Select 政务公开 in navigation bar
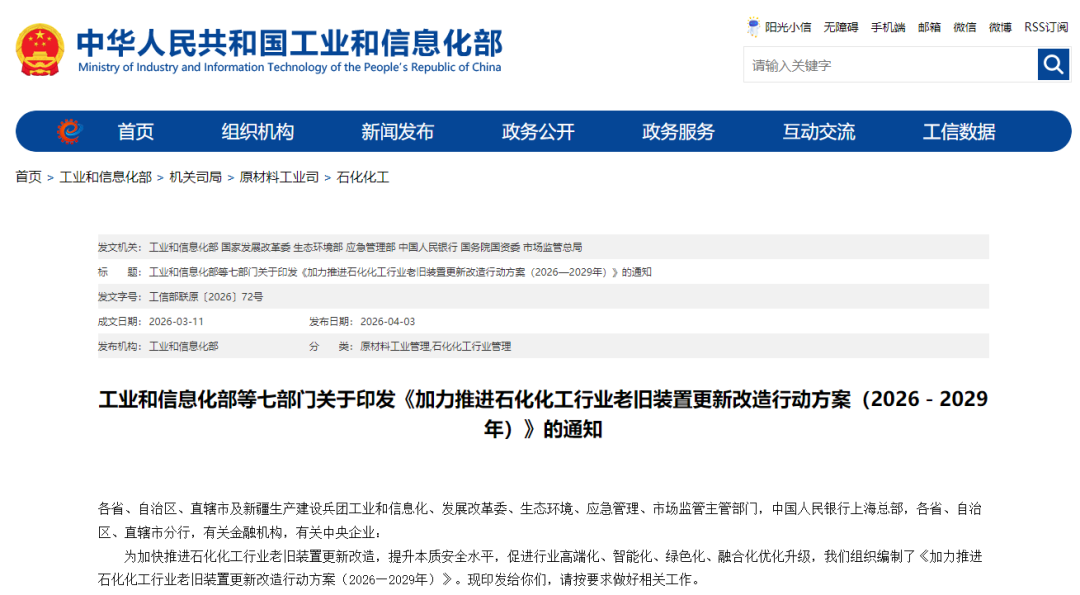This screenshot has width=1080, height=595. coord(538,132)
